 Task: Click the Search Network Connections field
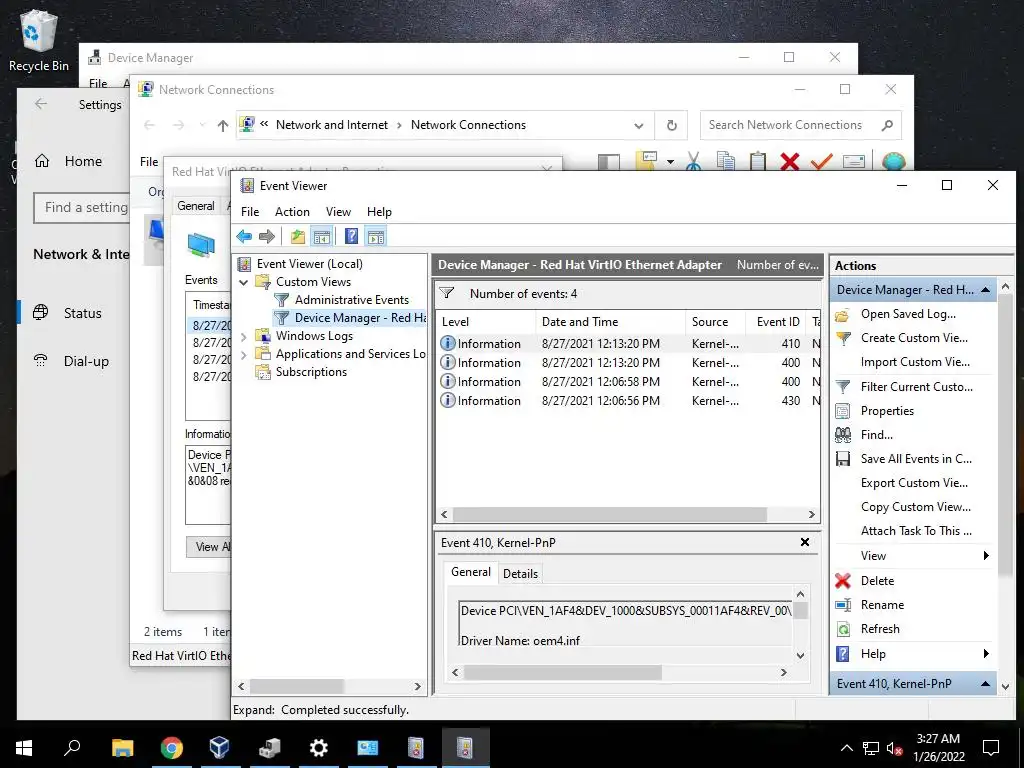(801, 125)
